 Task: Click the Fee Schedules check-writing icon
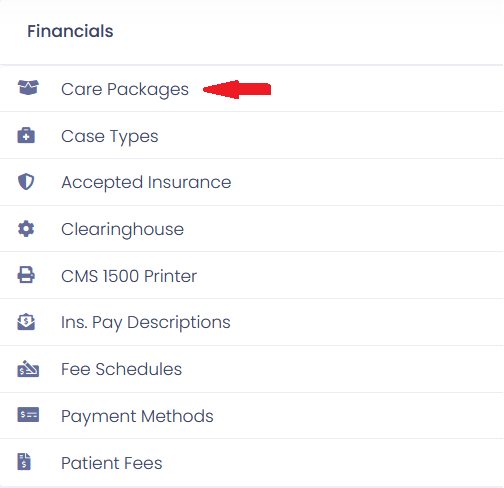[28, 369]
